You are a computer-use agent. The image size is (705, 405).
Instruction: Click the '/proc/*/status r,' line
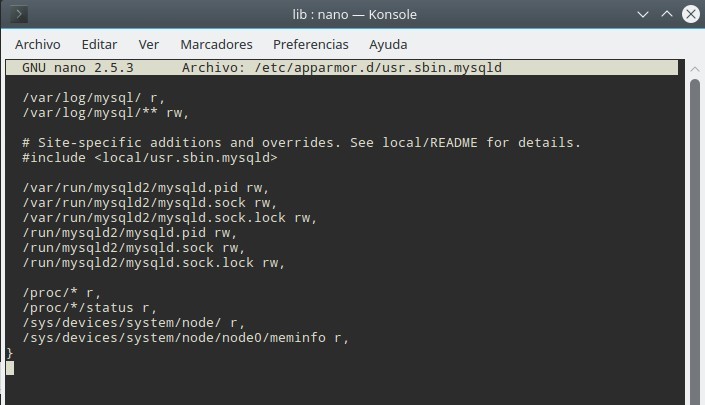[x=89, y=308]
